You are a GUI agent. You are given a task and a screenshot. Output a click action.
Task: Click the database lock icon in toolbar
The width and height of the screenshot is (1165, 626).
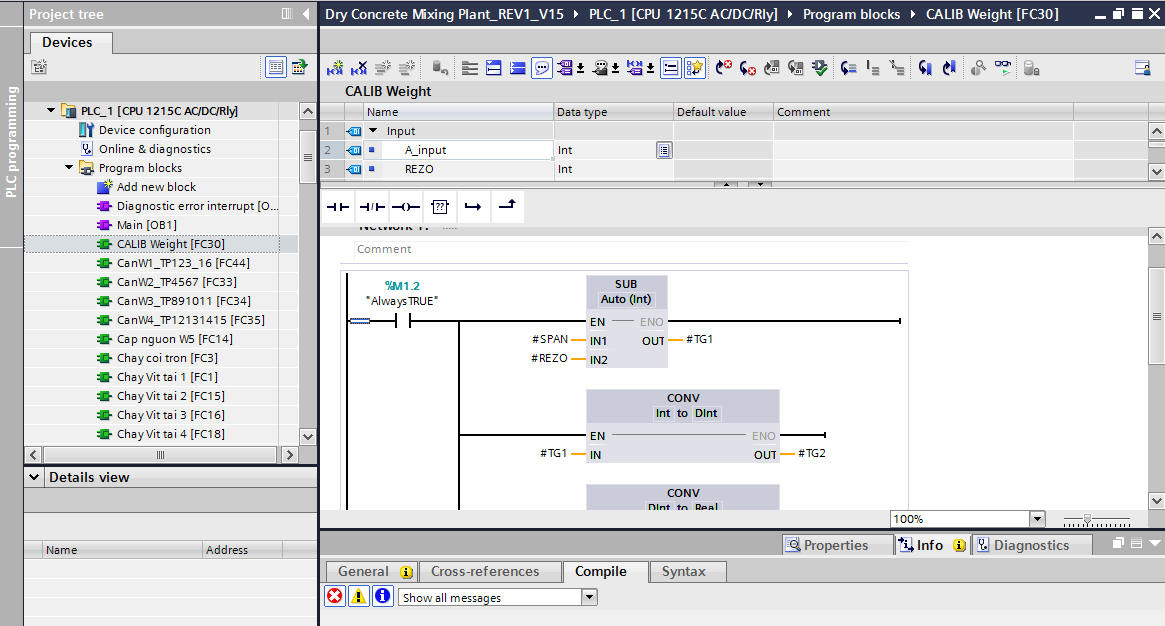[1031, 68]
